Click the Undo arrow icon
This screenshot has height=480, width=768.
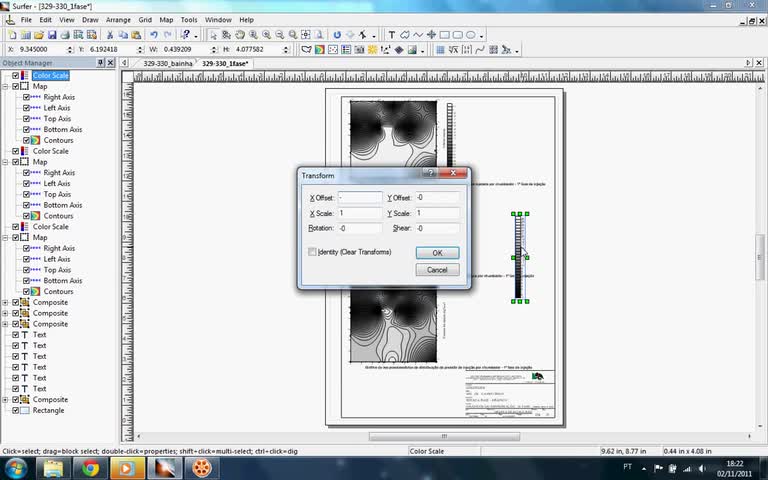[154, 35]
